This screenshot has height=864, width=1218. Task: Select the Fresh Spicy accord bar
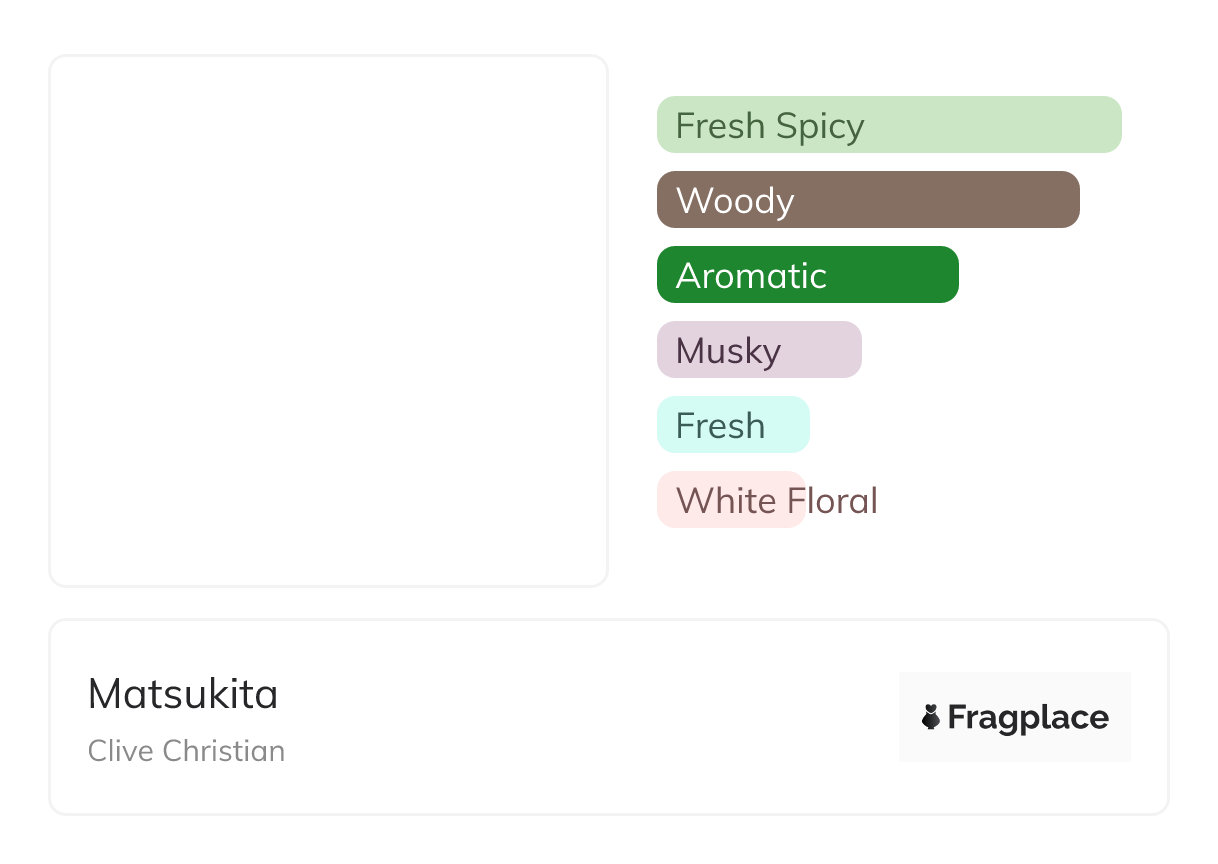[x=889, y=125]
